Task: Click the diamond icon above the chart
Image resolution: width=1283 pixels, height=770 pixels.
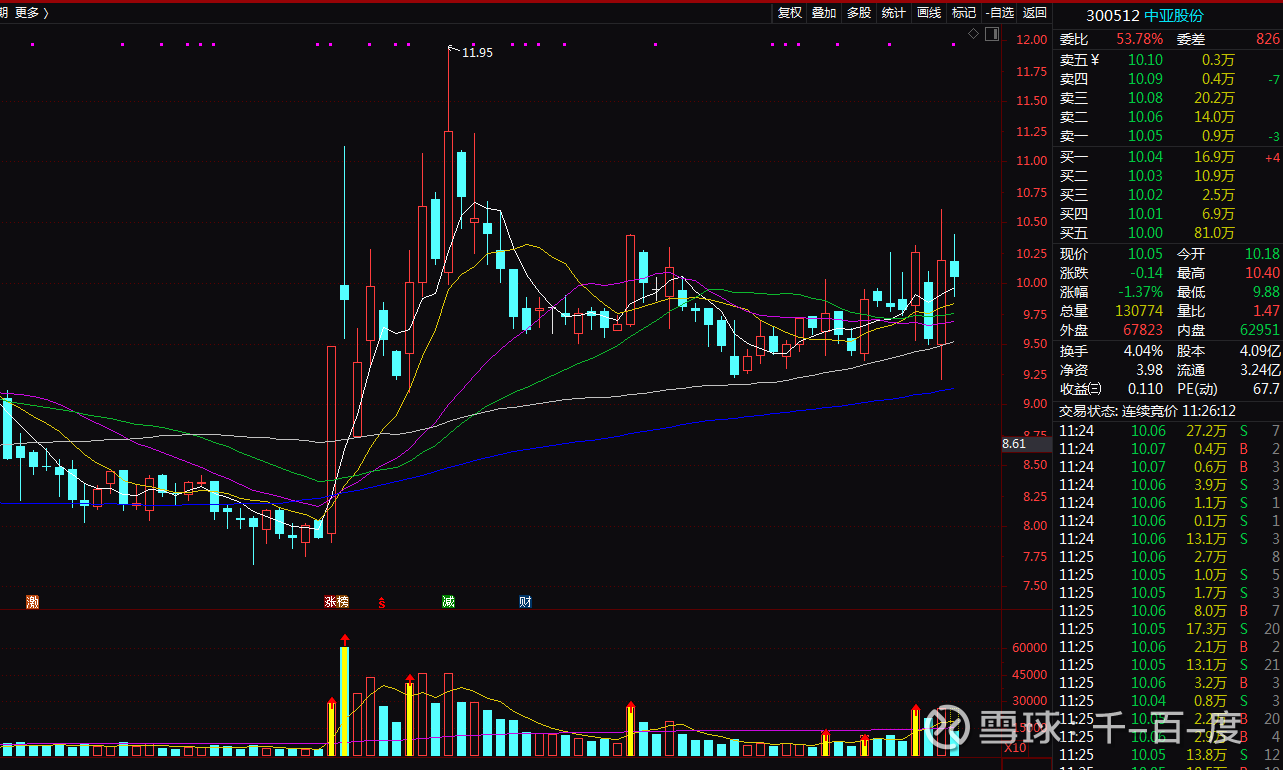Action: point(974,34)
